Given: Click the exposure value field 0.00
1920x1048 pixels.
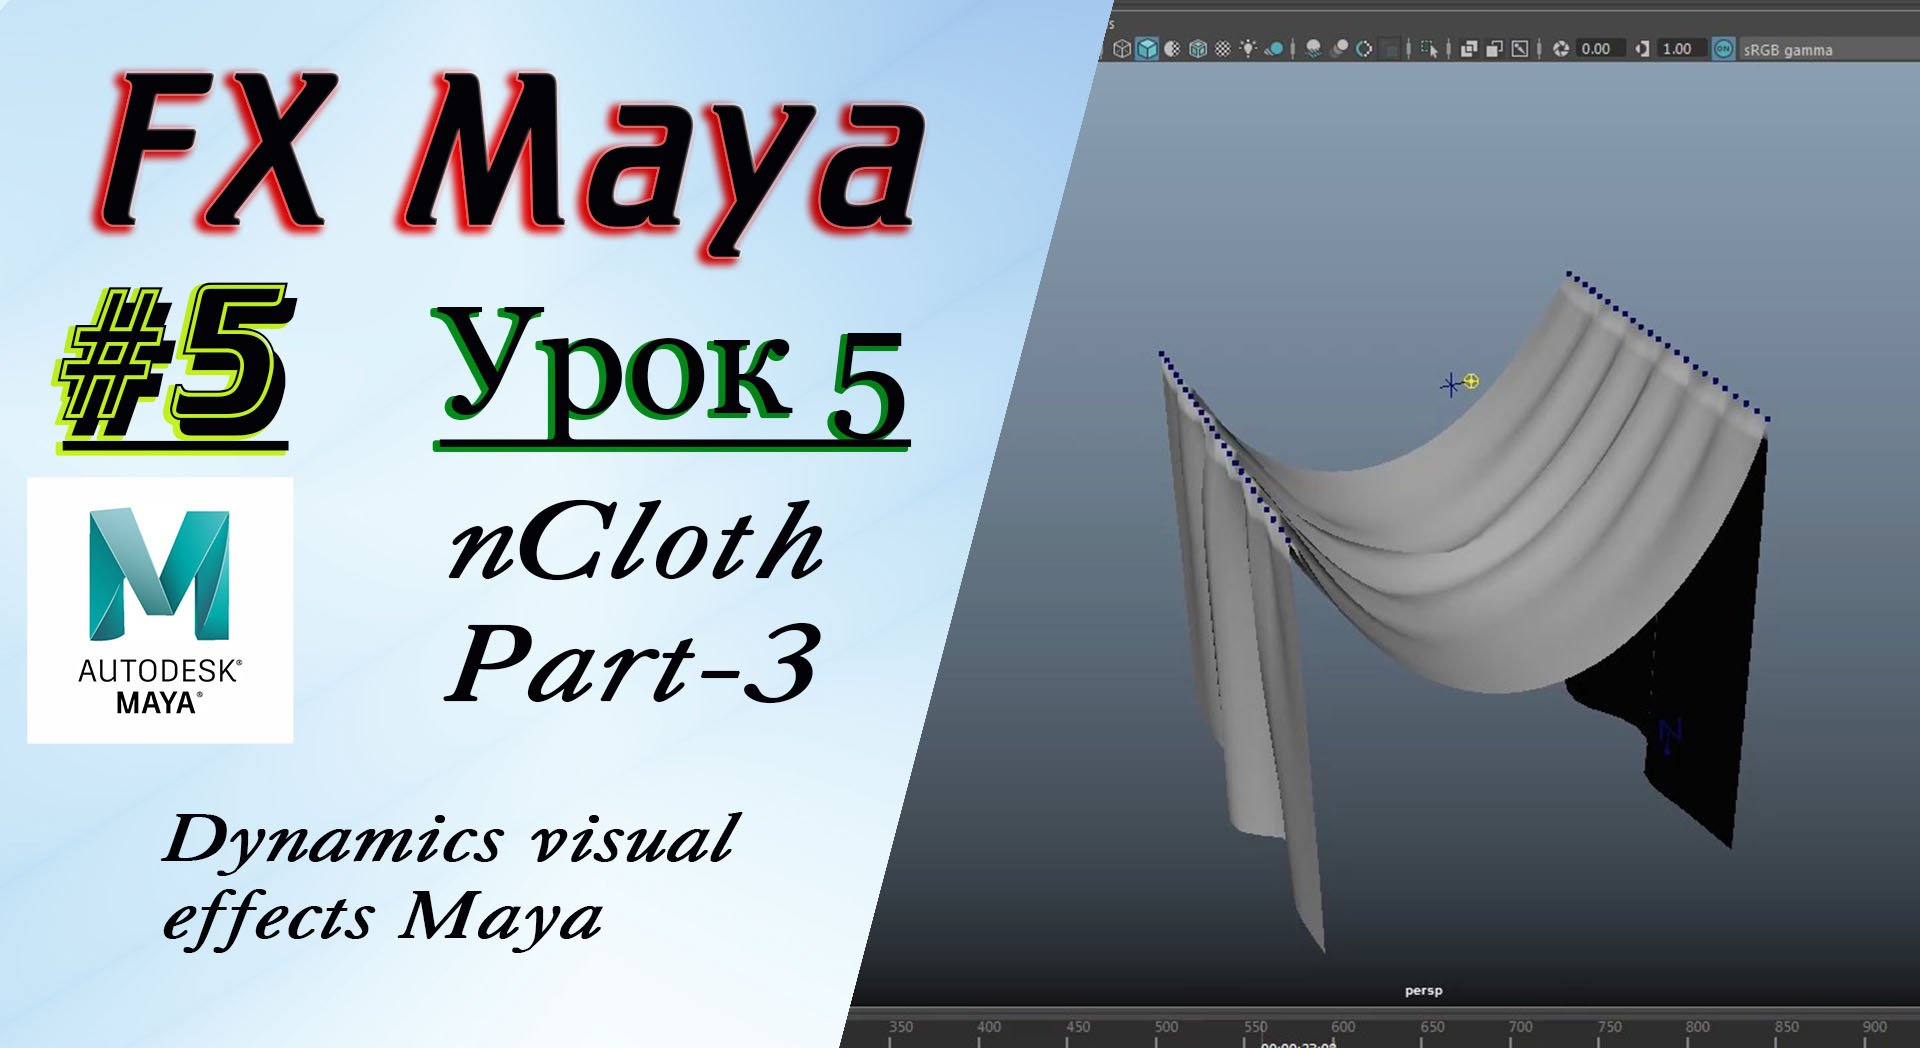Looking at the screenshot, I should [1600, 48].
